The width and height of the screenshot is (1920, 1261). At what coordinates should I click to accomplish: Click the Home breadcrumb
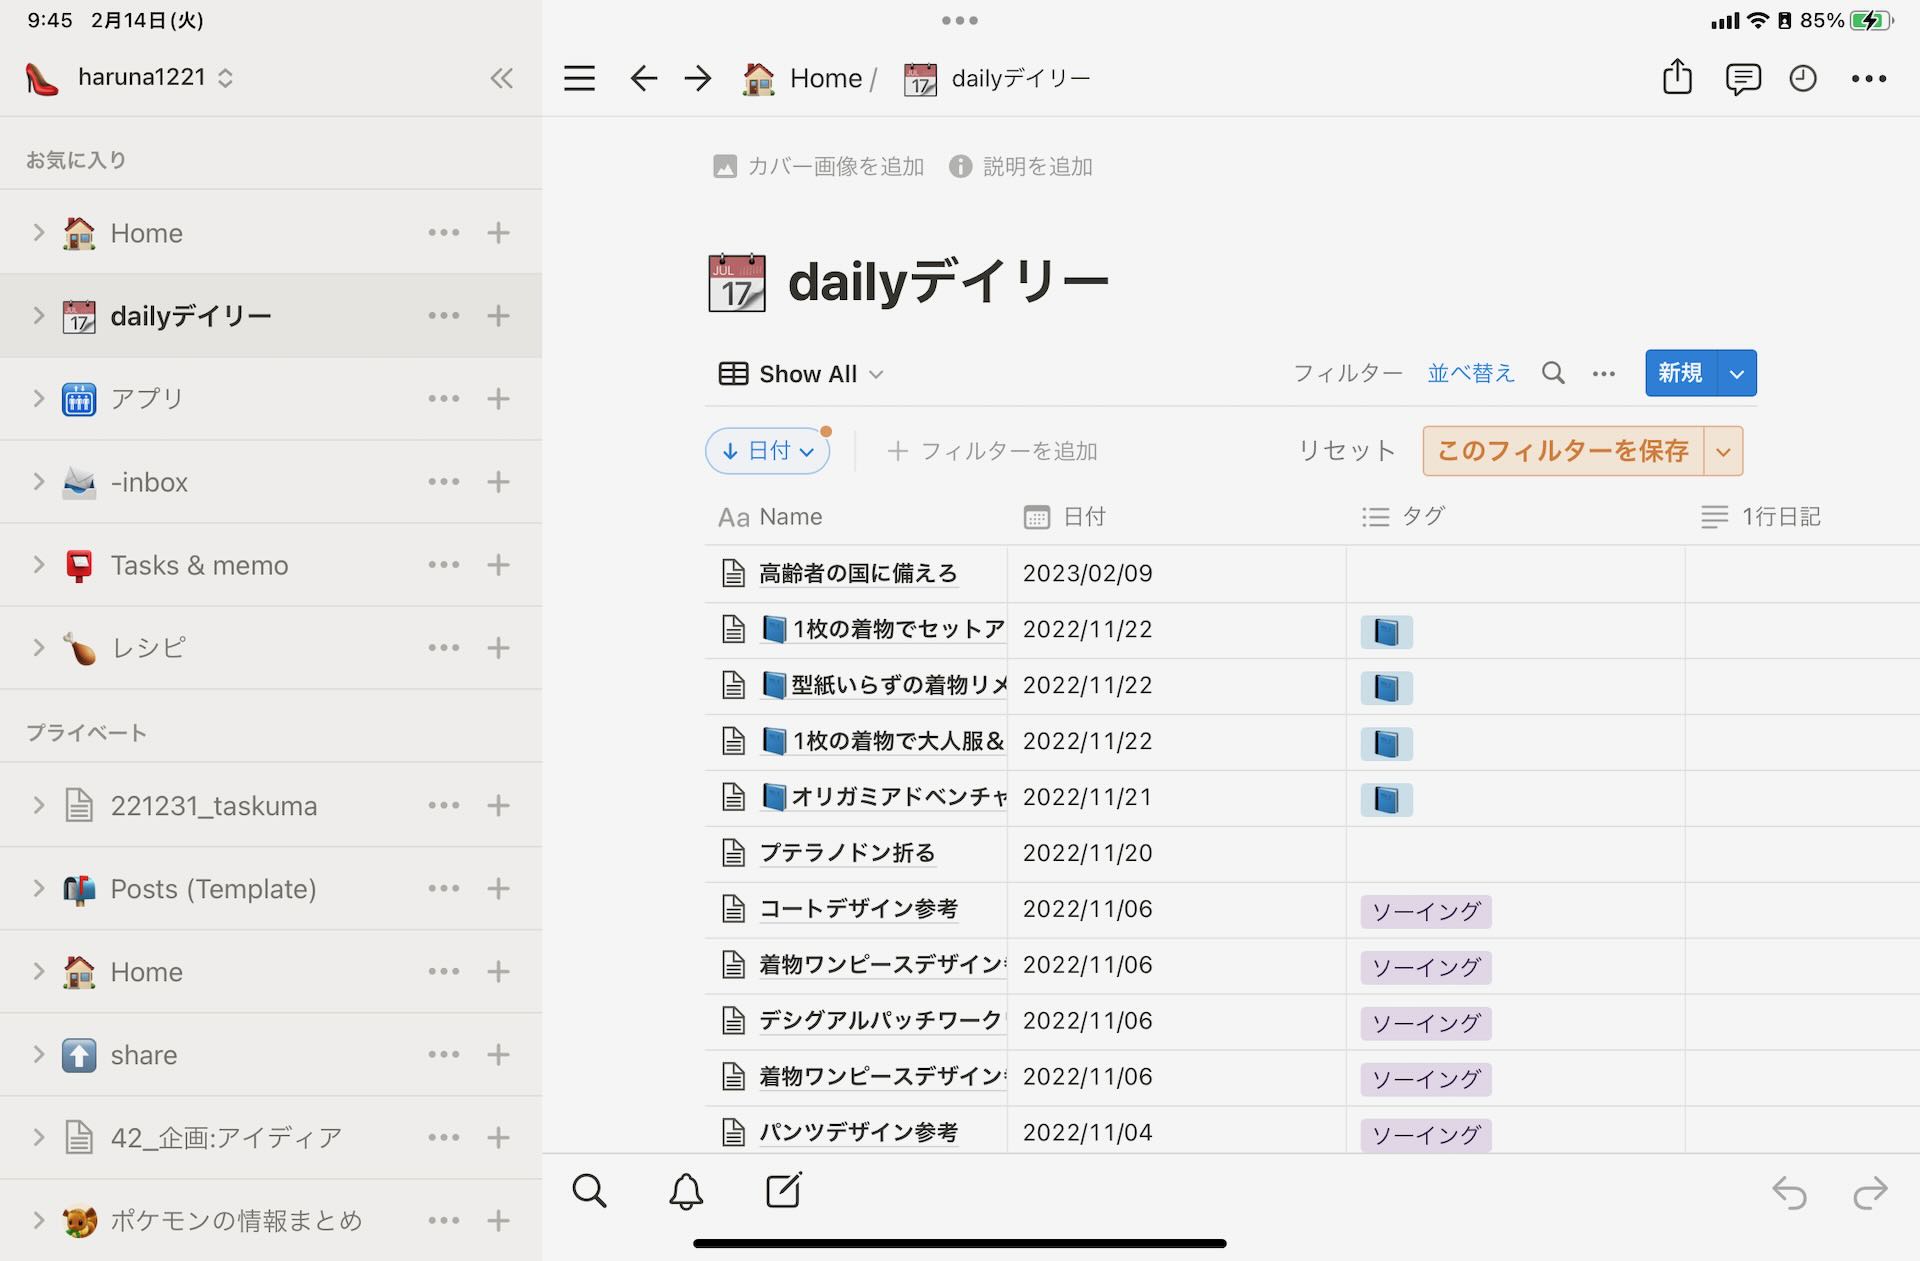(802, 78)
